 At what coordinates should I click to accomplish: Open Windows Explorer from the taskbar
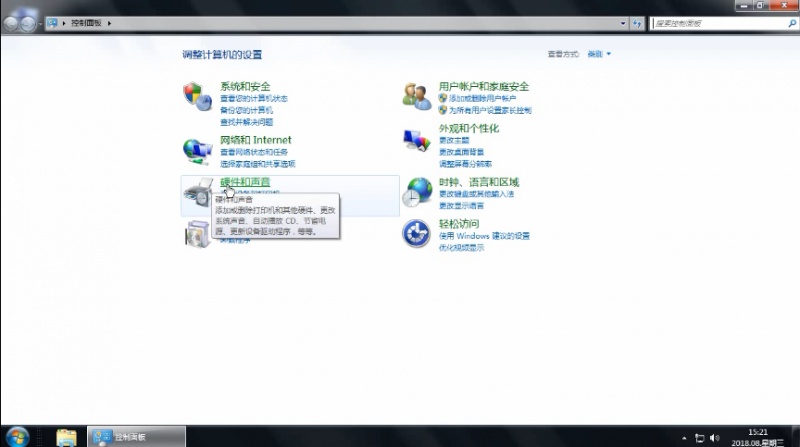pyautogui.click(x=66, y=437)
